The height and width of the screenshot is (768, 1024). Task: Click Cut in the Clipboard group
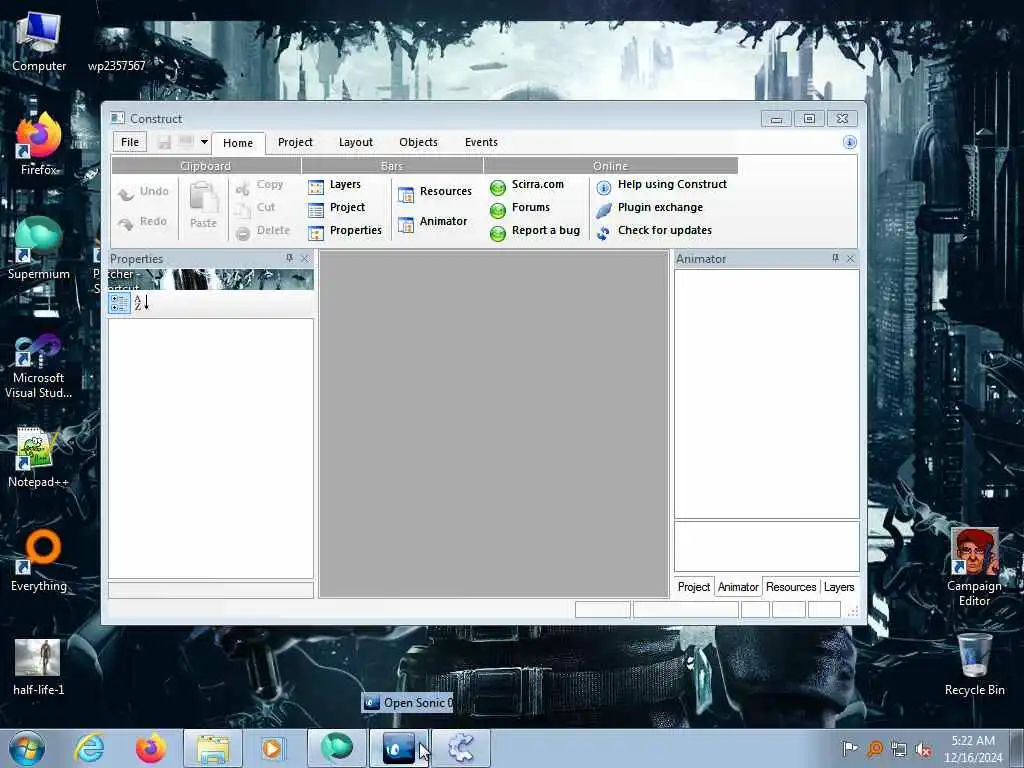[255, 208]
